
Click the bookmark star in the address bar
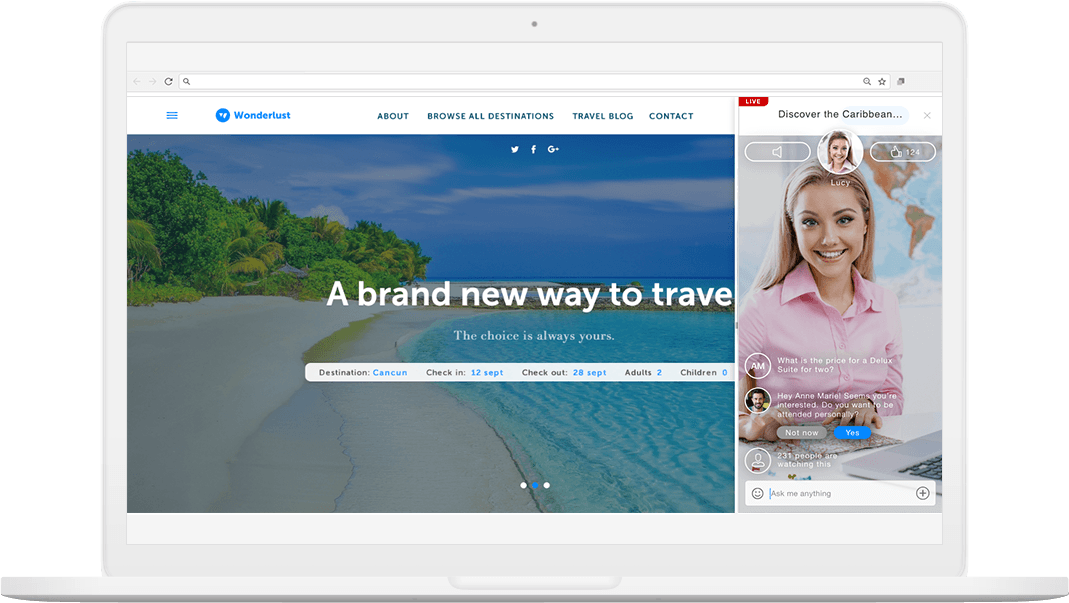pyautogui.click(x=881, y=81)
